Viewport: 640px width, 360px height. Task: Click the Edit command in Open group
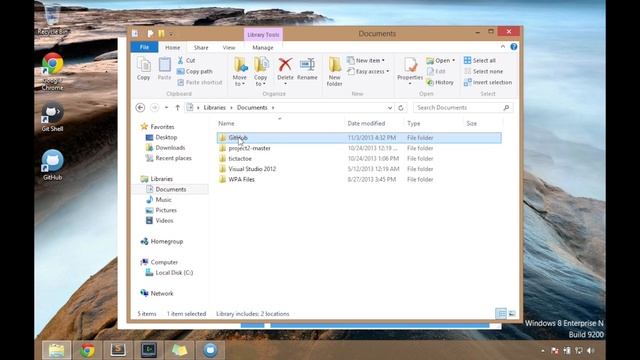pyautogui.click(x=436, y=71)
